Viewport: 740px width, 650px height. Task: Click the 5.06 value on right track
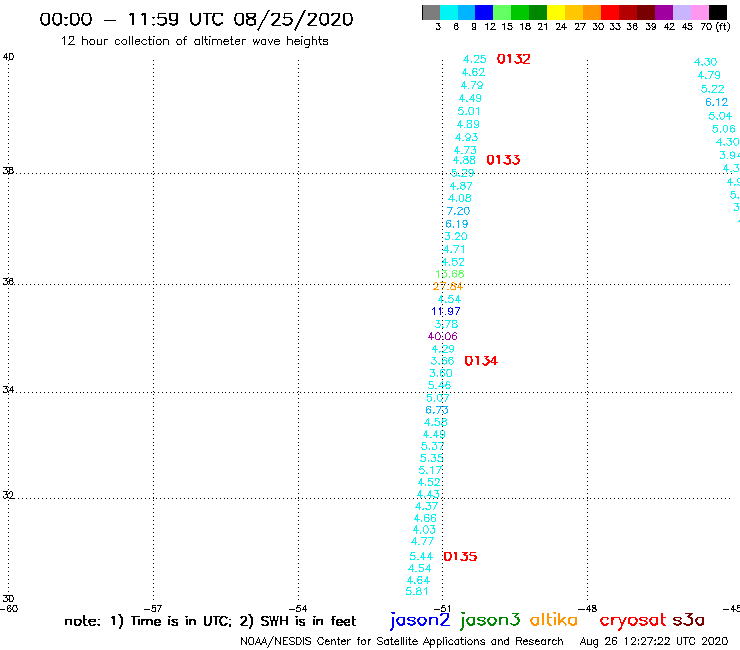pos(723,129)
